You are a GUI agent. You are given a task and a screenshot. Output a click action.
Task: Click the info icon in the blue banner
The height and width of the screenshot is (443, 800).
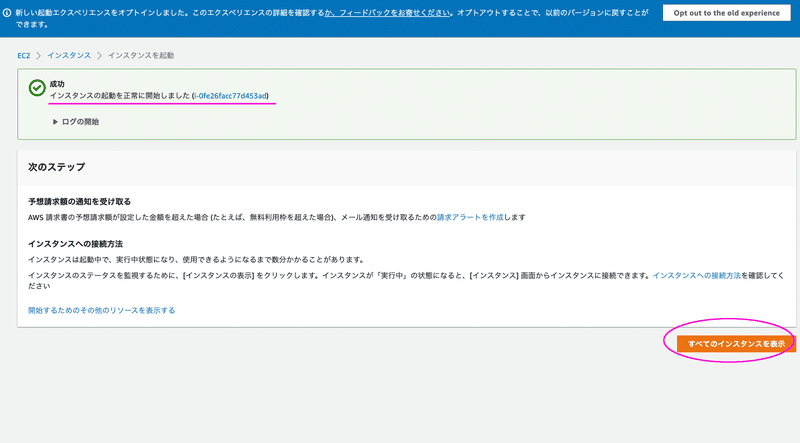pos(7,13)
